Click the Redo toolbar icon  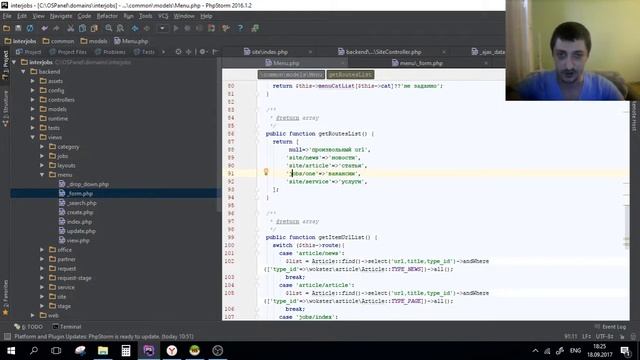(x=56, y=28)
